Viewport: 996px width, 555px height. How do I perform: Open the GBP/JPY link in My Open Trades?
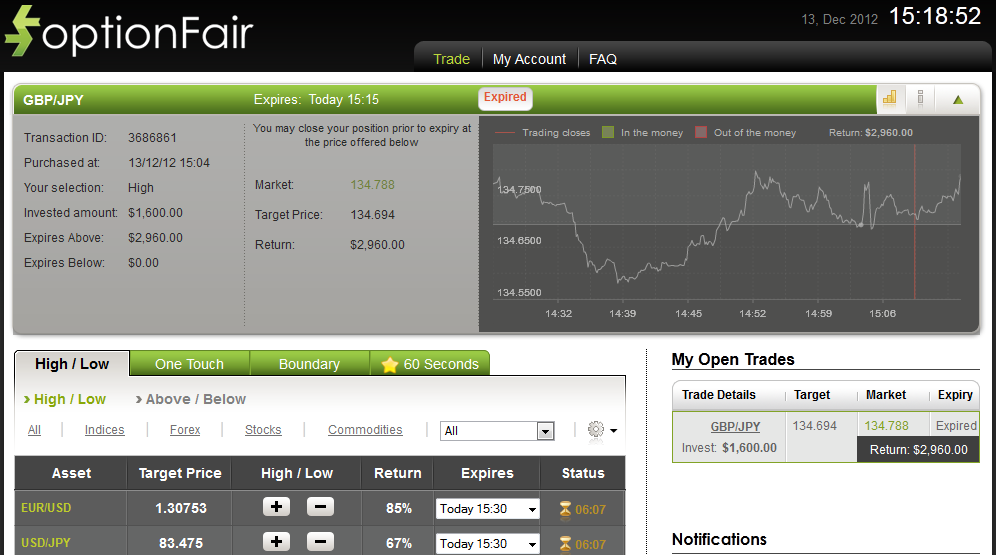click(735, 427)
